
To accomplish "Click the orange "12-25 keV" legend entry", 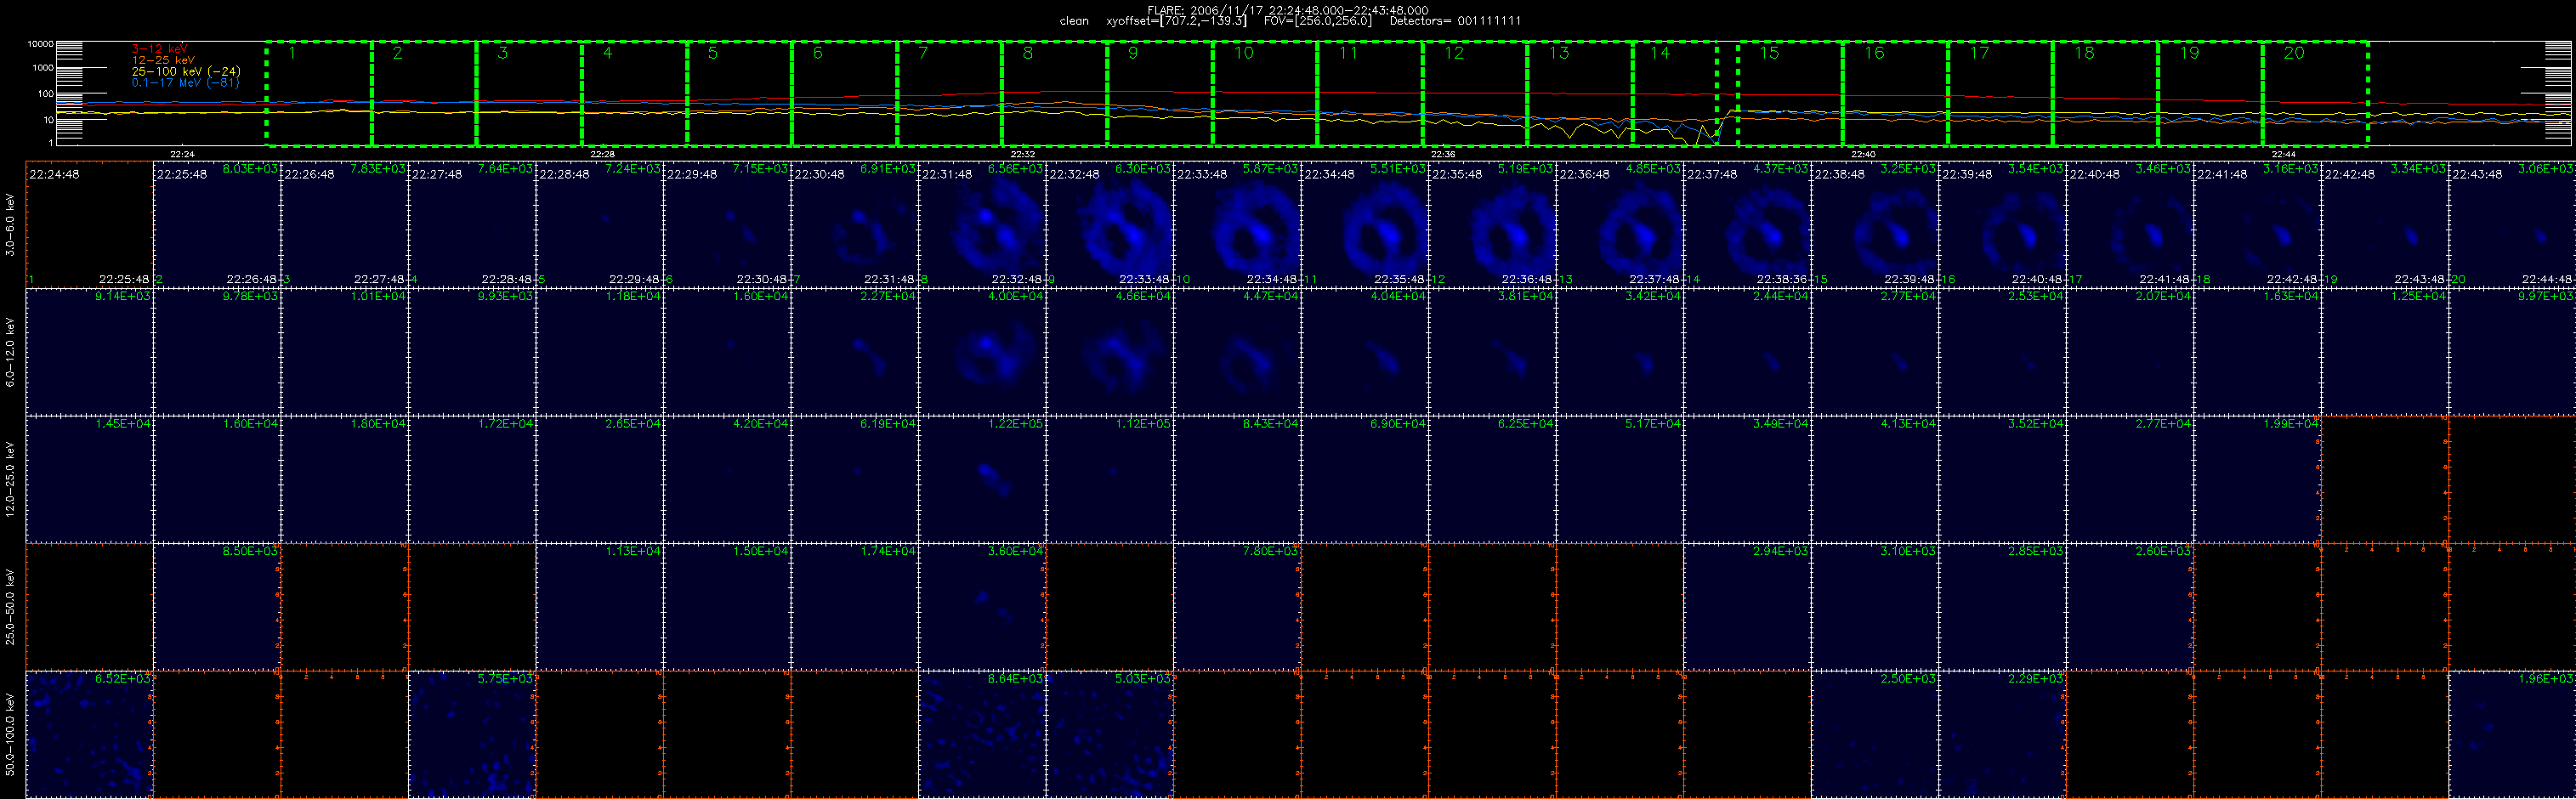I will click(163, 60).
